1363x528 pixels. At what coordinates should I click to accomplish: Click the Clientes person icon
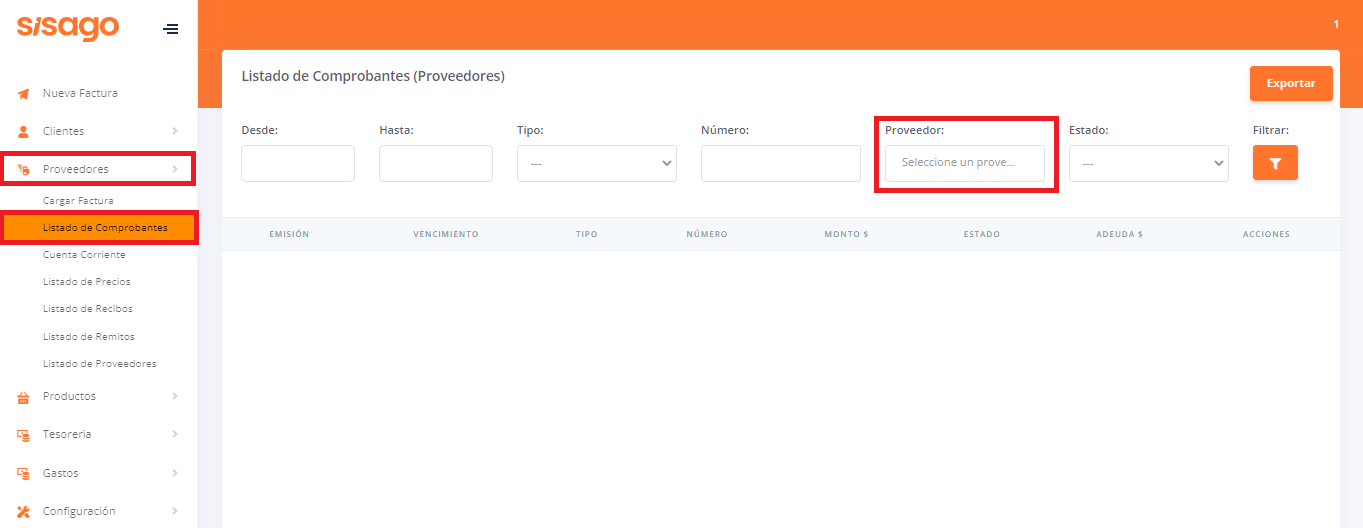(x=24, y=132)
